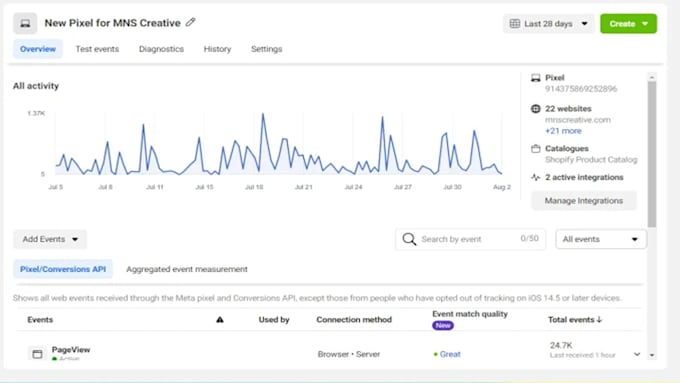Open the History tab
This screenshot has width=680, height=383.
tap(217, 49)
